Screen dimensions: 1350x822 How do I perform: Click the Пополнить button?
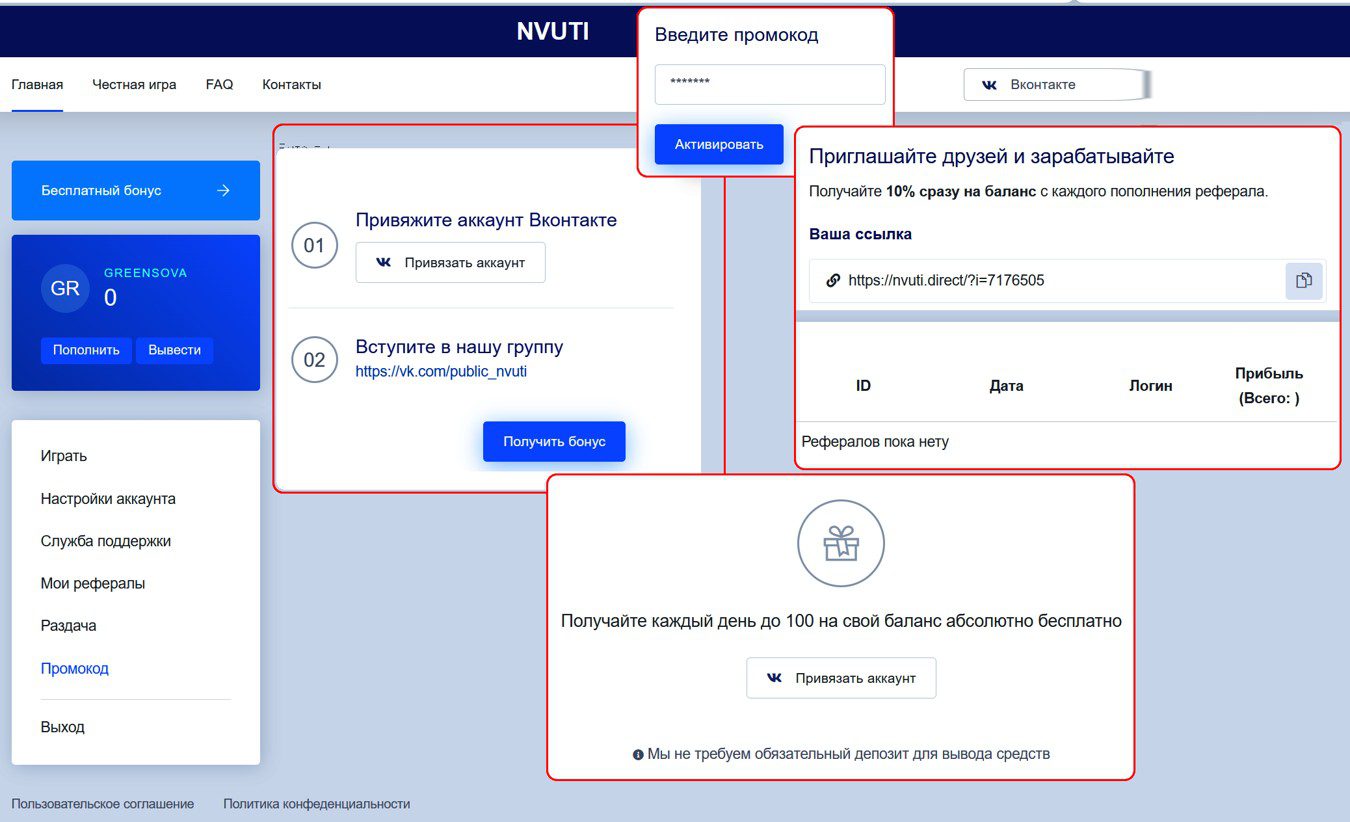pos(86,350)
